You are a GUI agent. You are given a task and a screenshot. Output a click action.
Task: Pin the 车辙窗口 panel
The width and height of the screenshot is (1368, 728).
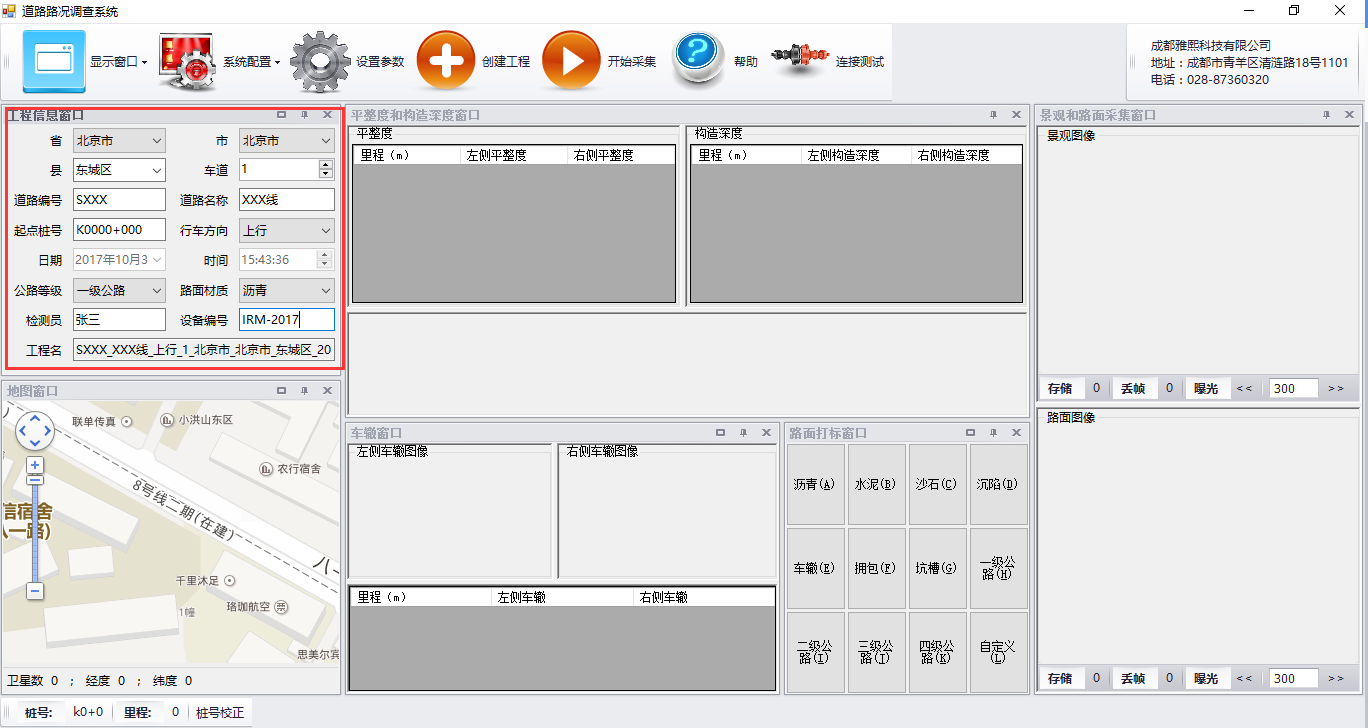click(743, 433)
